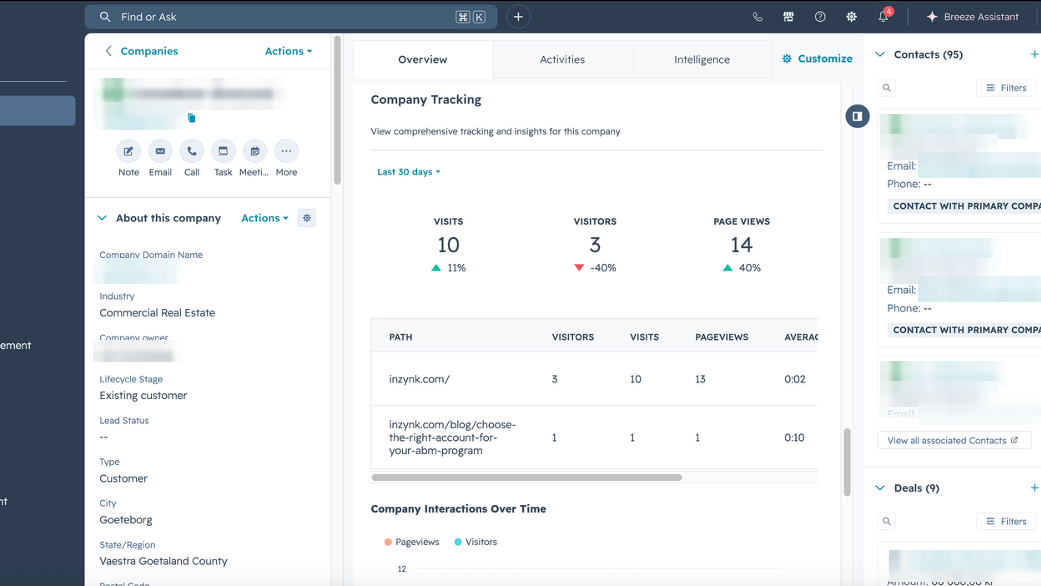Click the VISITS column header in table
The height and width of the screenshot is (586, 1041).
(x=644, y=337)
